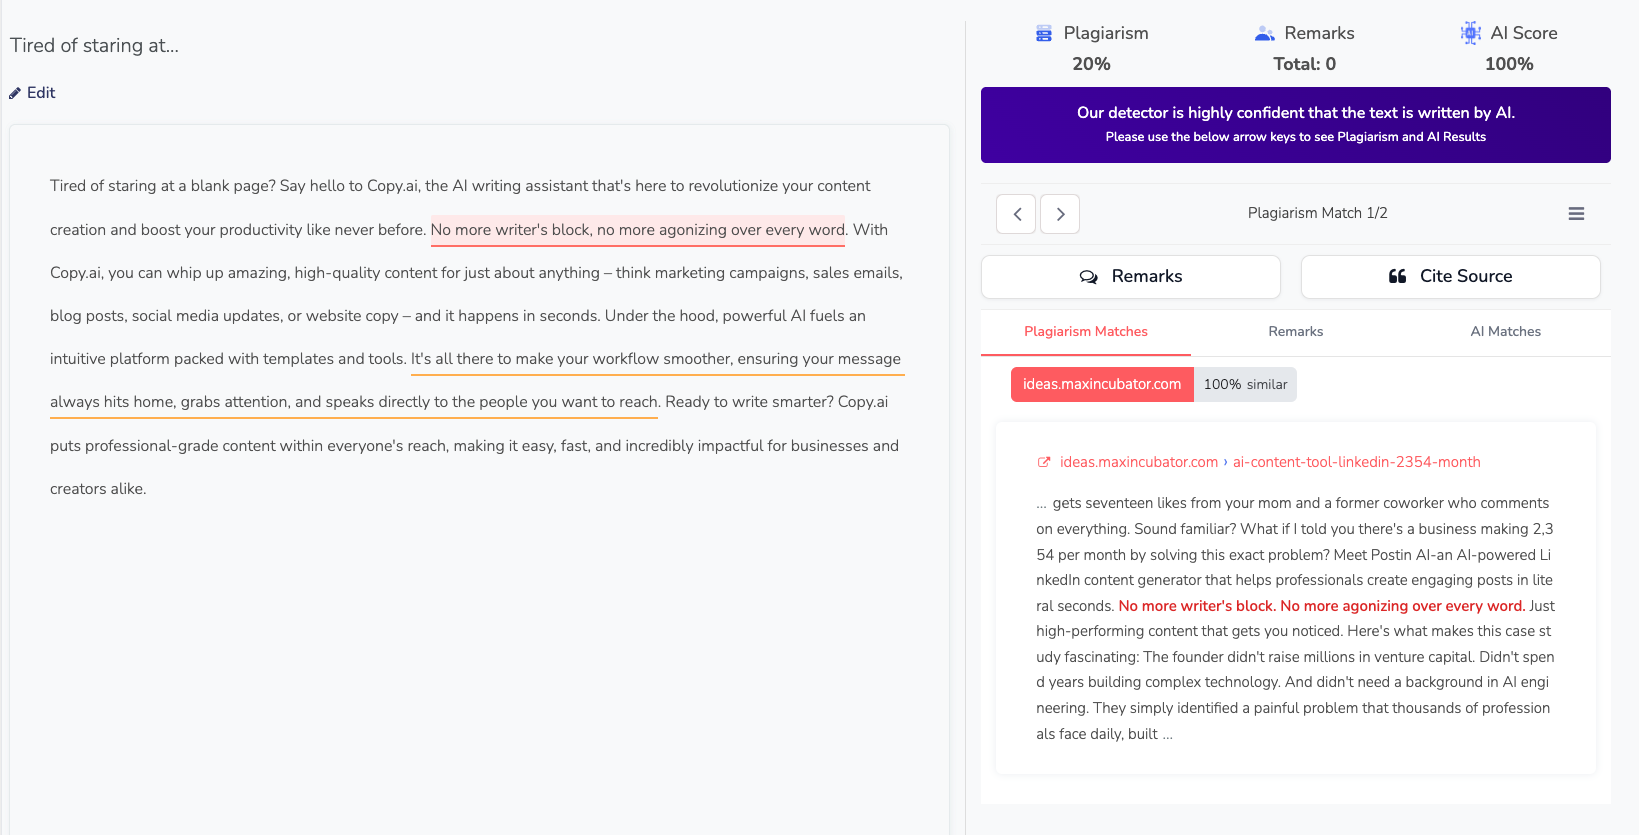Screen dimensions: 1639x835
Task: Switch to the AI Matches tab
Action: 1506,332
